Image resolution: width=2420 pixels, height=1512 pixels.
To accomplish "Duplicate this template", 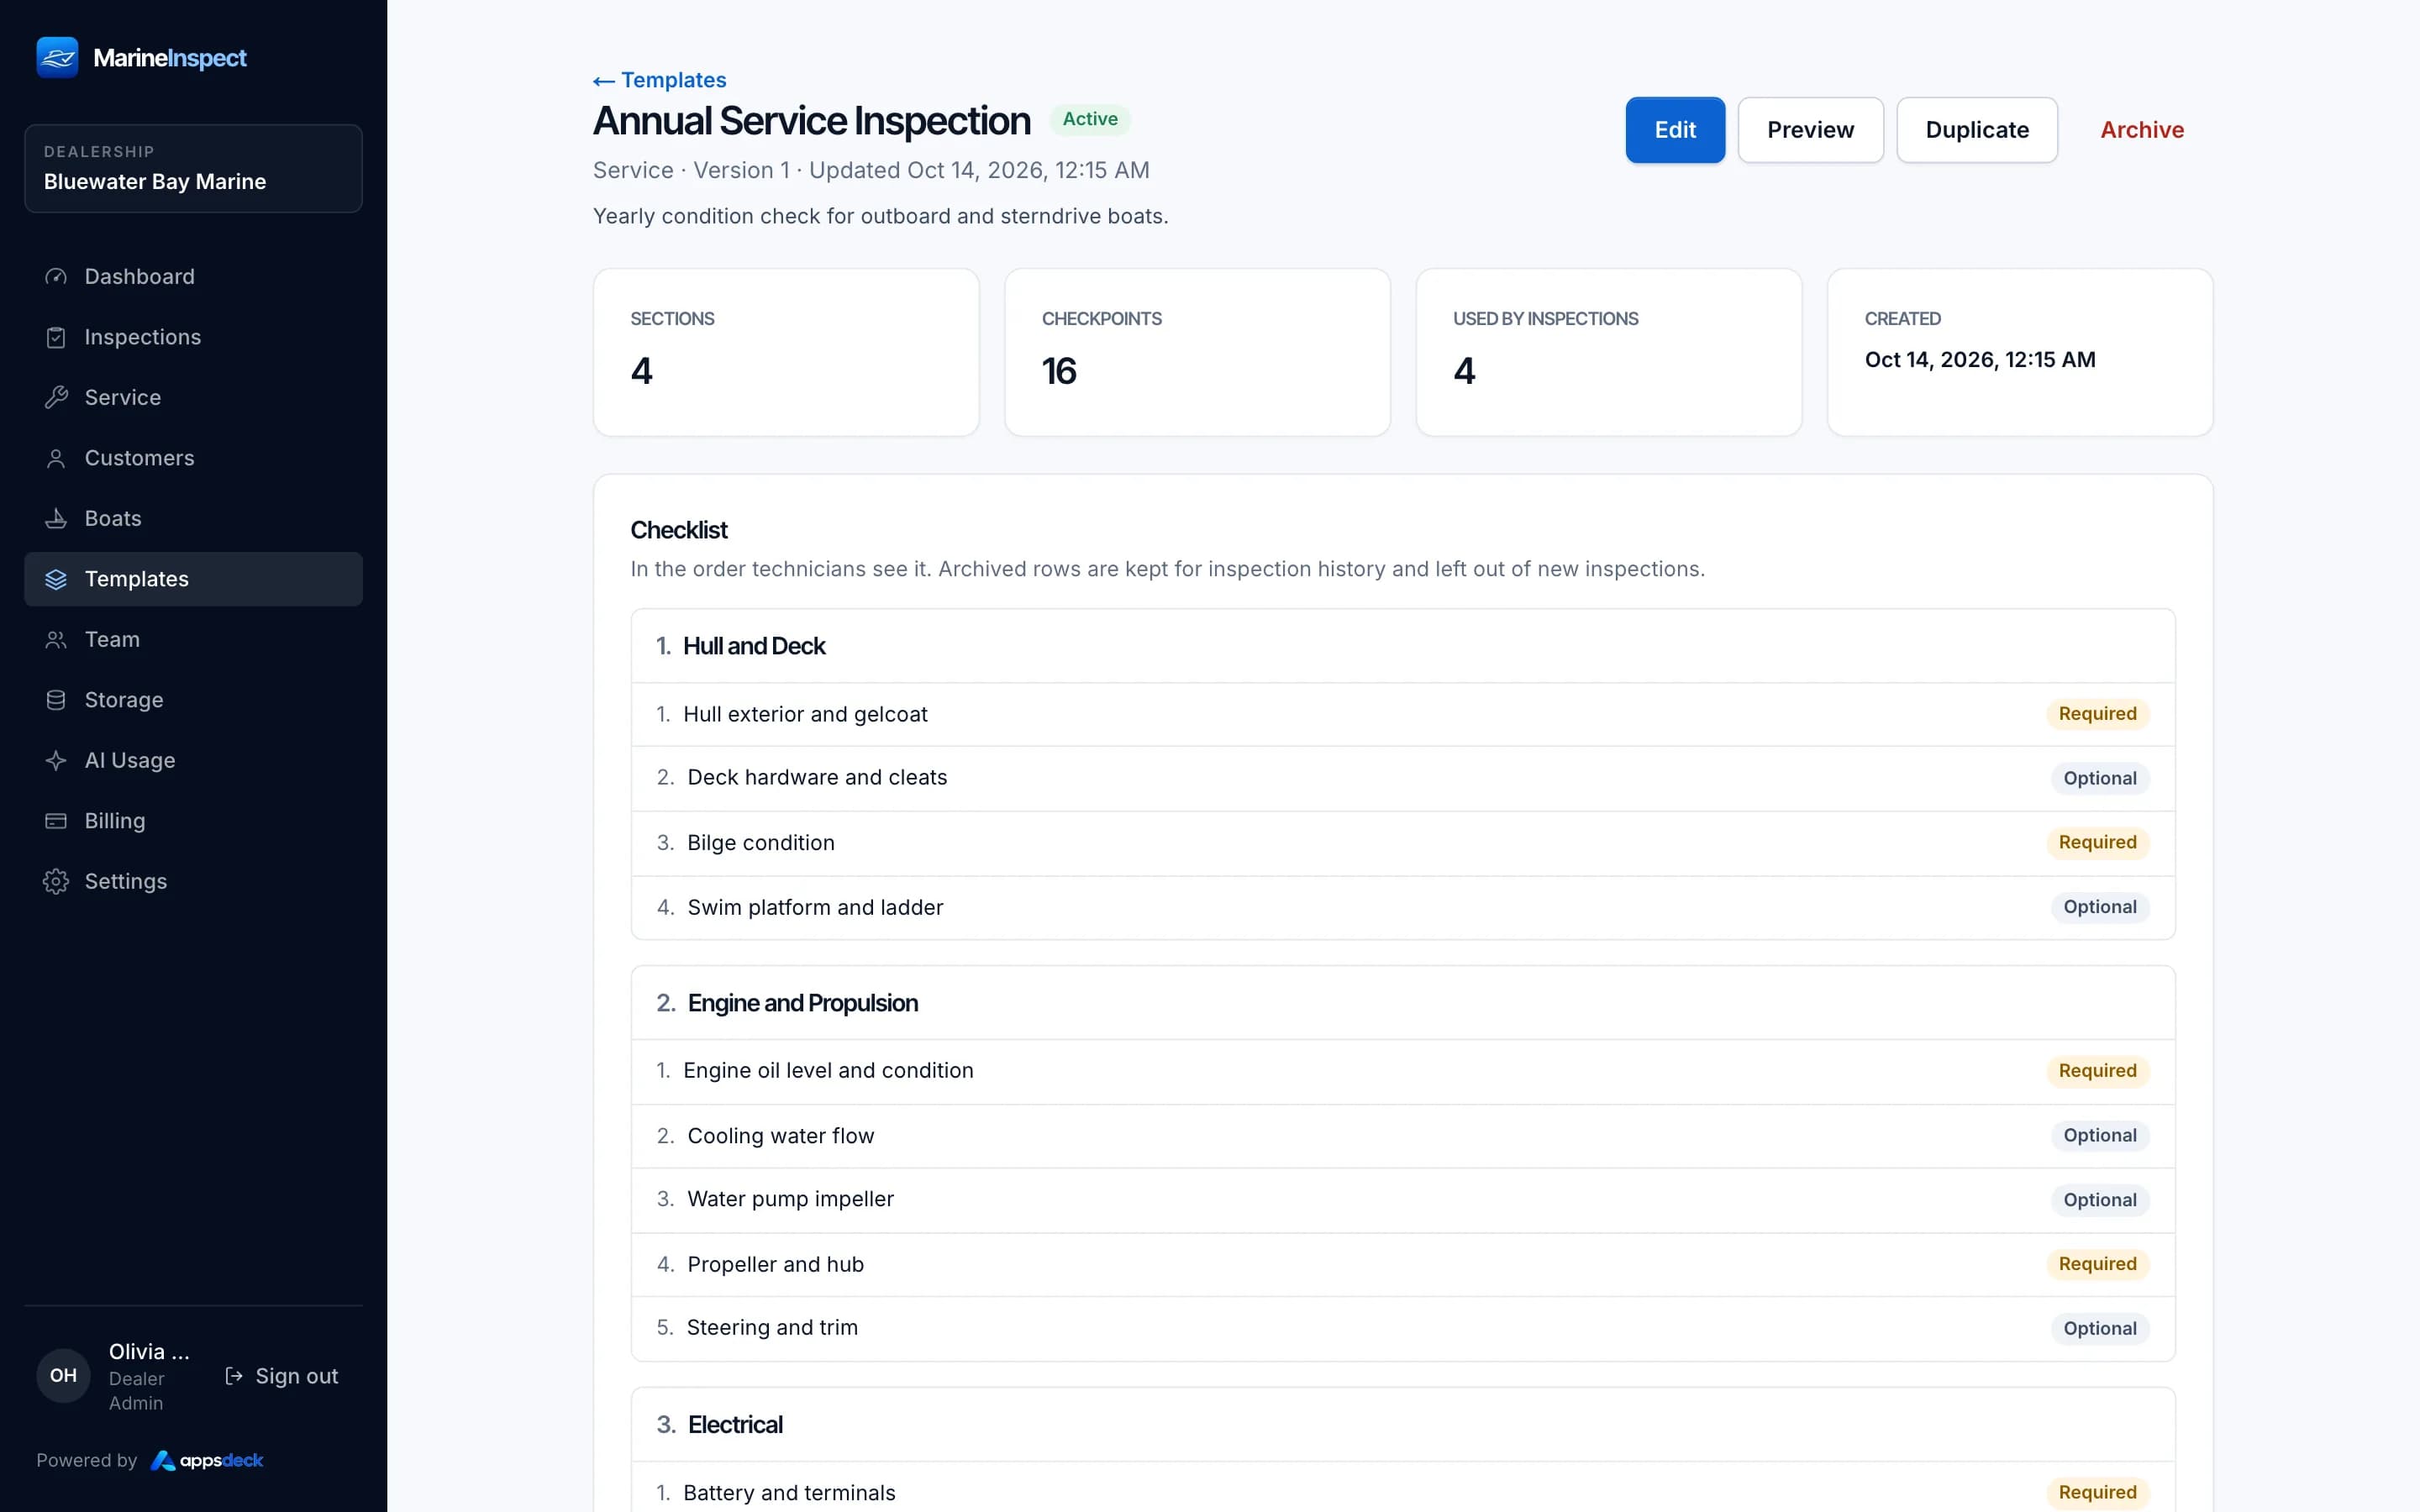I will click(x=1977, y=130).
